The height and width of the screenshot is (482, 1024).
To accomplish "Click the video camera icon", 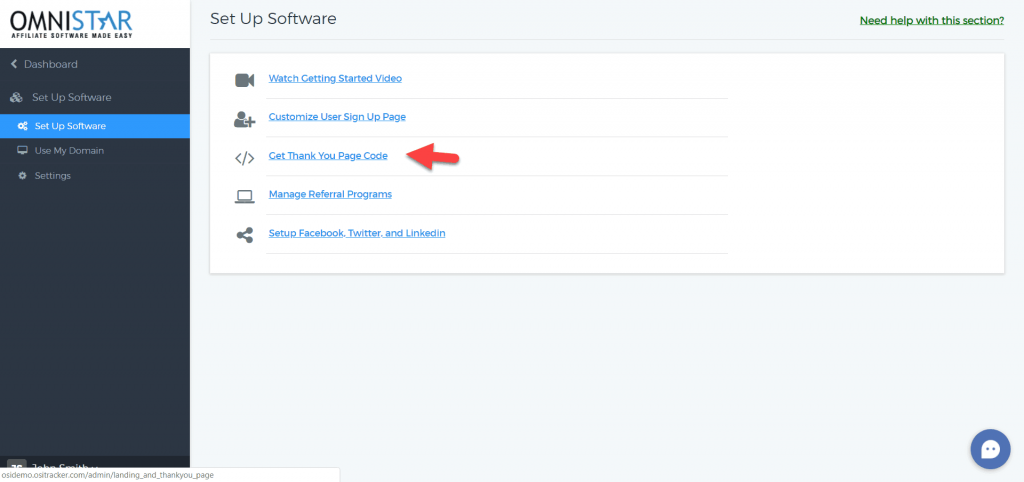I will [244, 80].
